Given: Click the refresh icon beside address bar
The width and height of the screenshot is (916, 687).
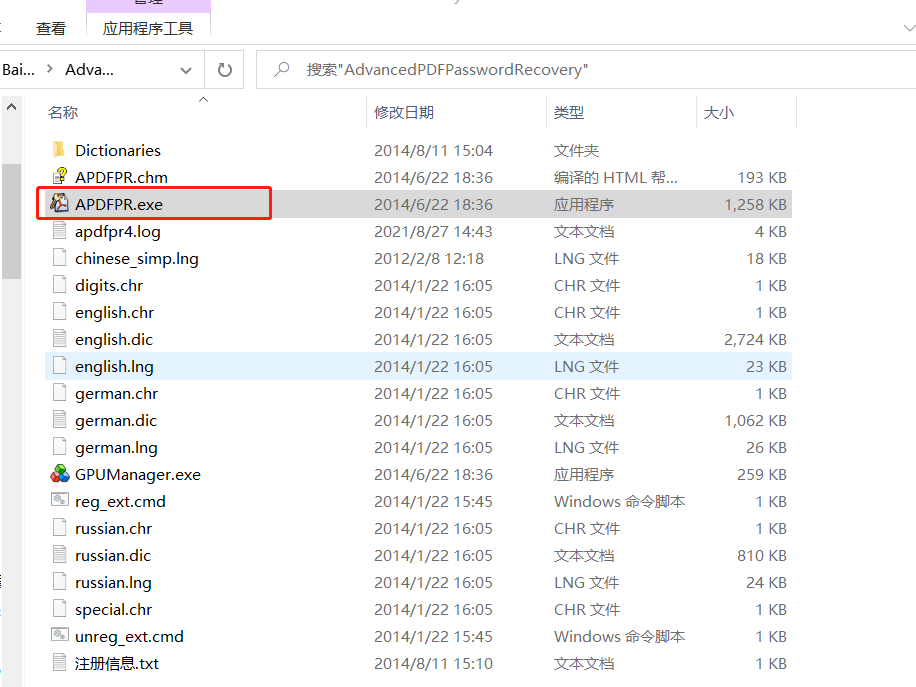Looking at the screenshot, I should tap(224, 70).
